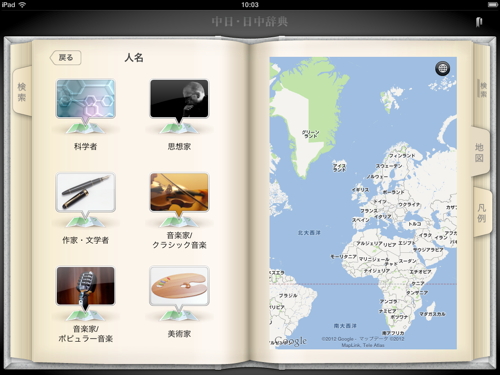The height and width of the screenshot is (375, 500).
Task: Click グリーンランド on the map
Action: (311, 134)
